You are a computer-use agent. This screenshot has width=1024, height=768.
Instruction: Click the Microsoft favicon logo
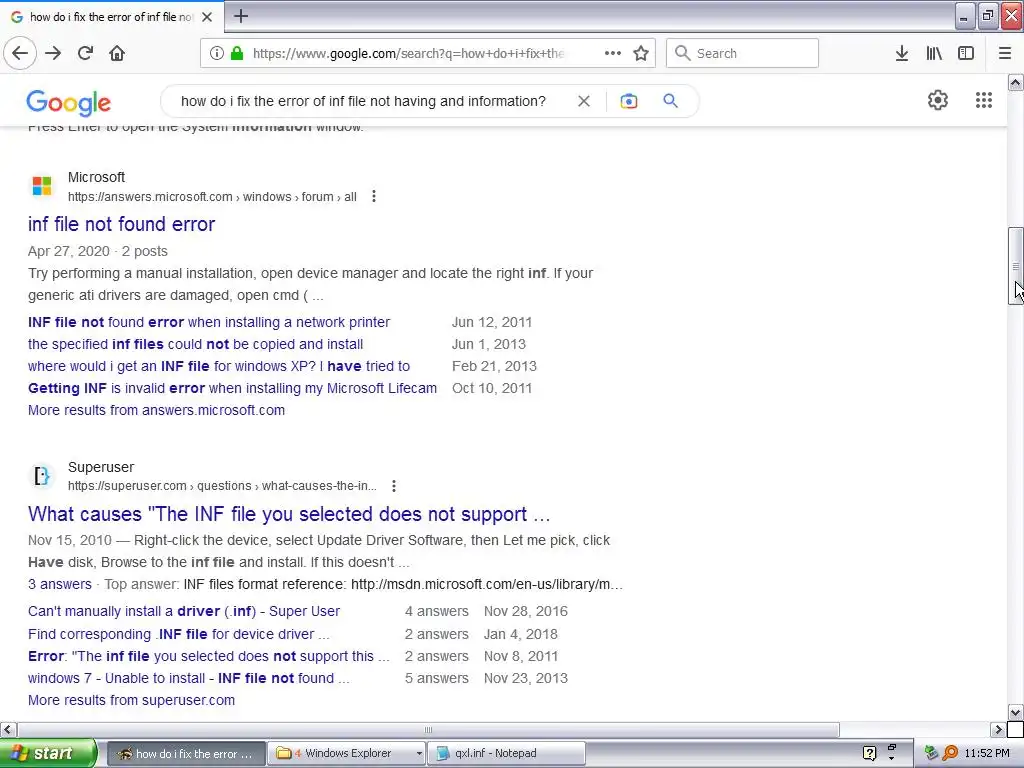[42, 186]
